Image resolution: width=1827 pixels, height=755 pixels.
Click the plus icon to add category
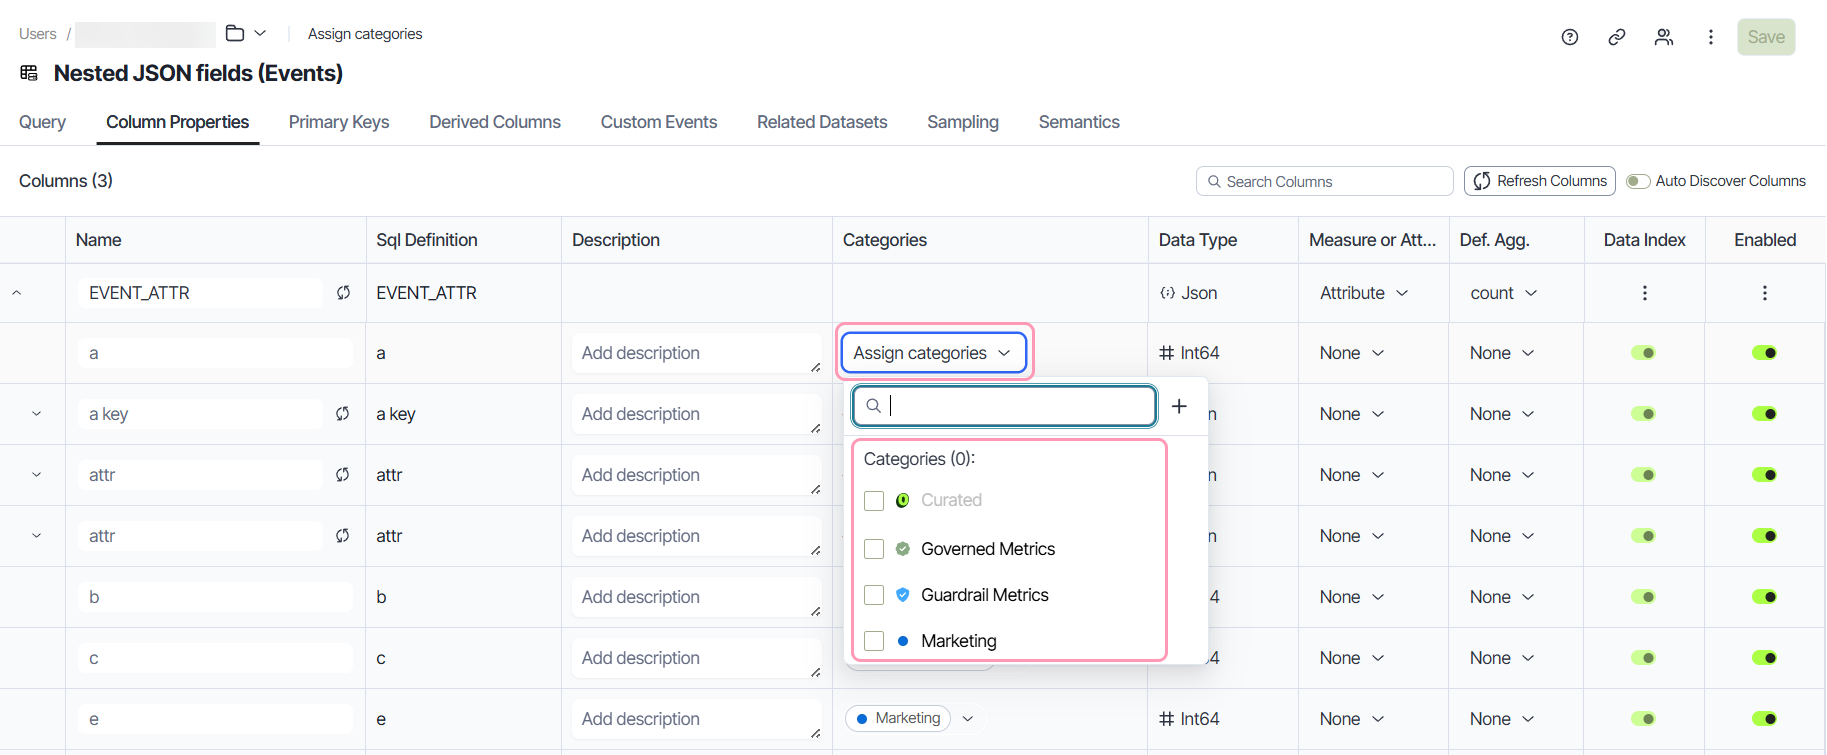[1179, 406]
